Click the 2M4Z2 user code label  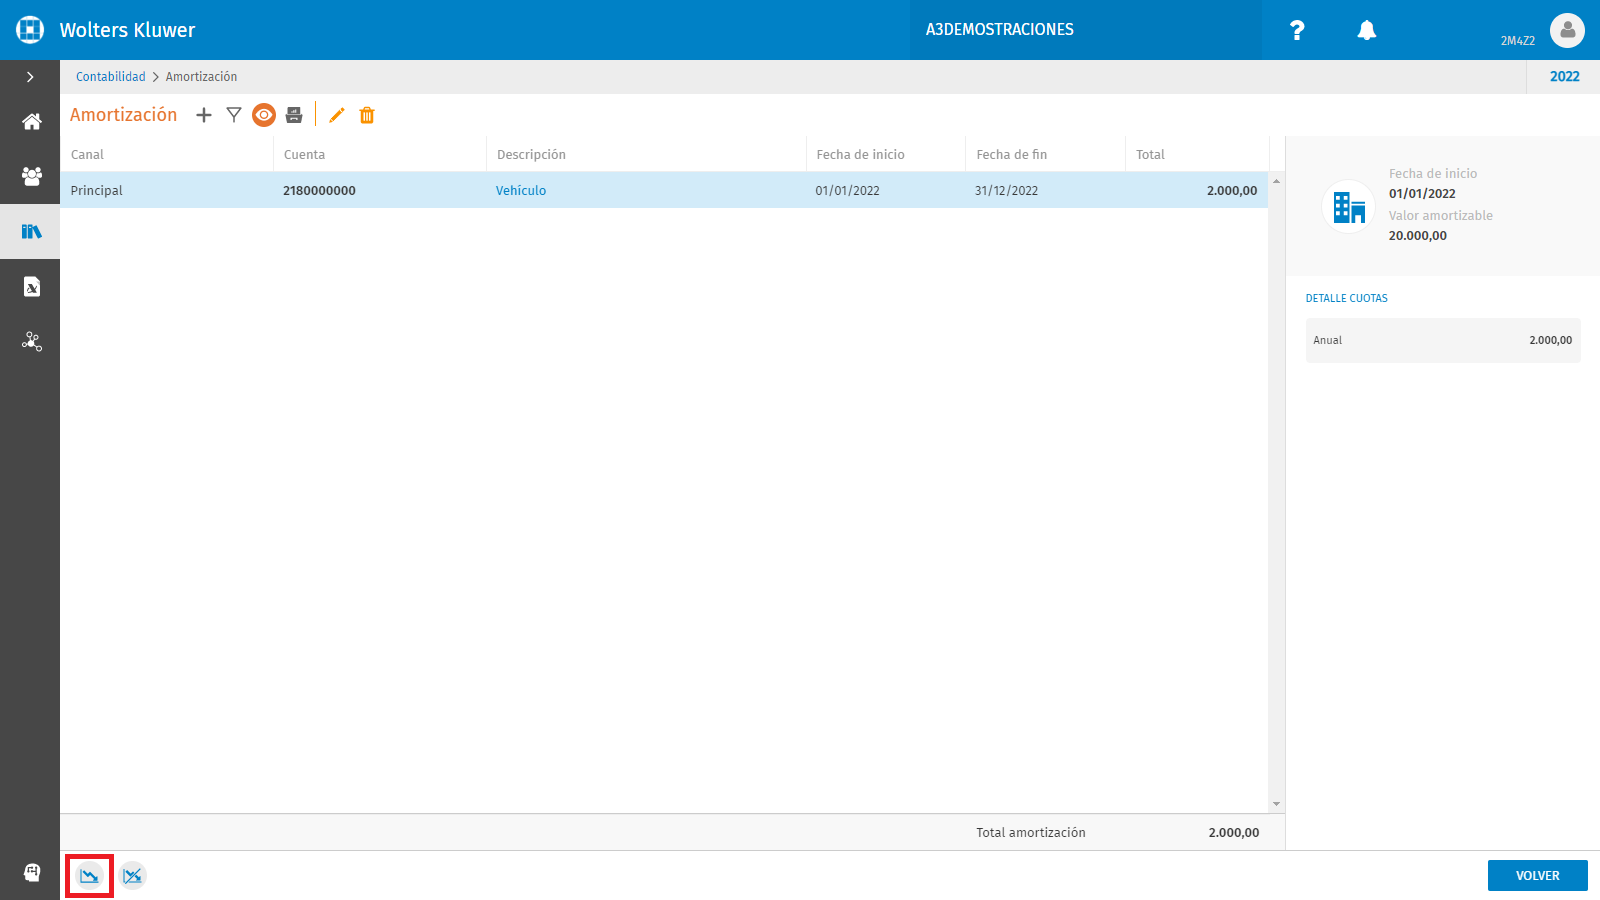pyautogui.click(x=1517, y=41)
